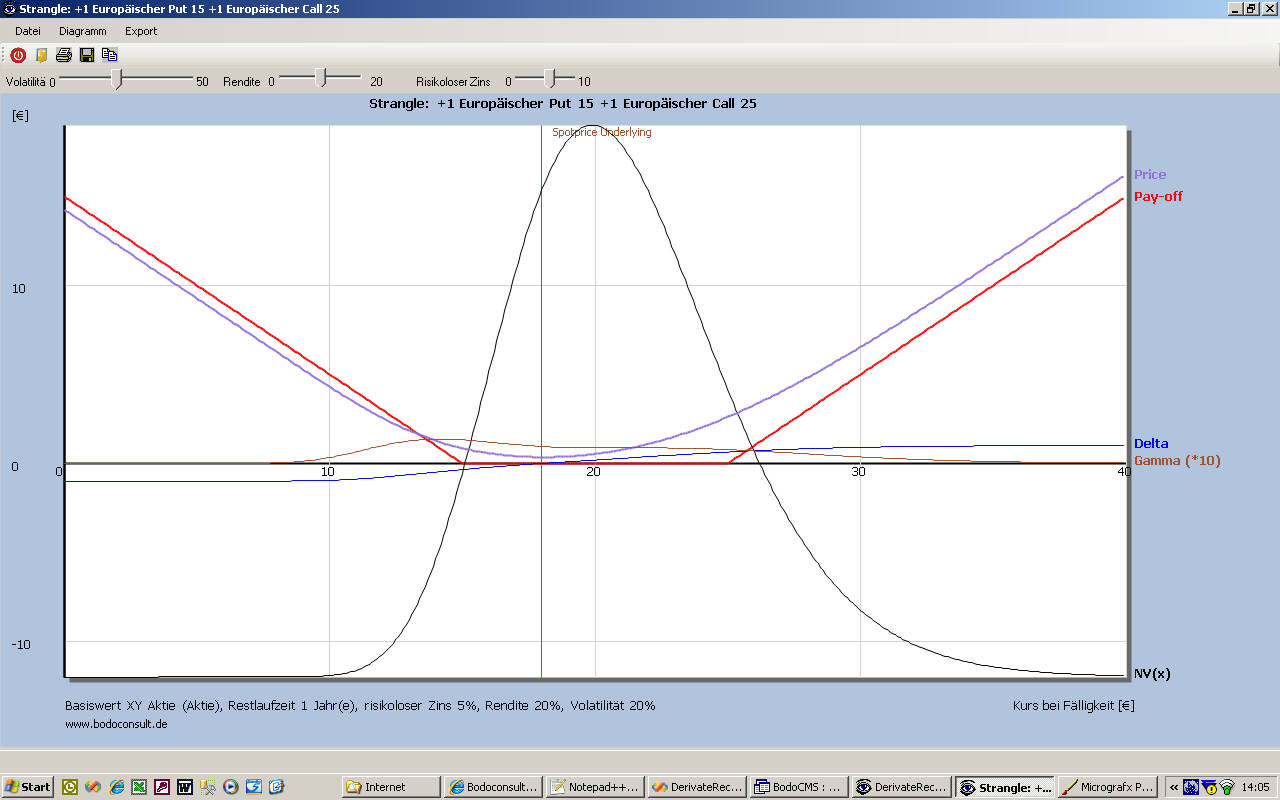Click the Risikoloser Zins slider handle
Image resolution: width=1280 pixels, height=800 pixels.
[x=549, y=78]
